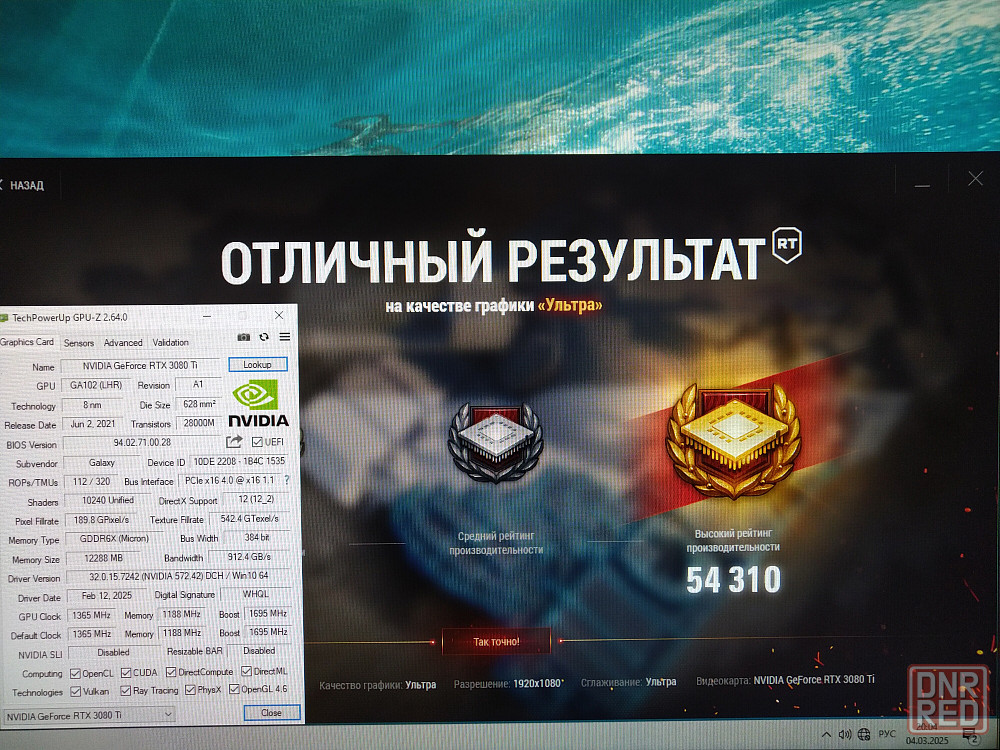The height and width of the screenshot is (750, 1000).
Task: Toggle the Ray Tracing checkbox
Action: (126, 691)
